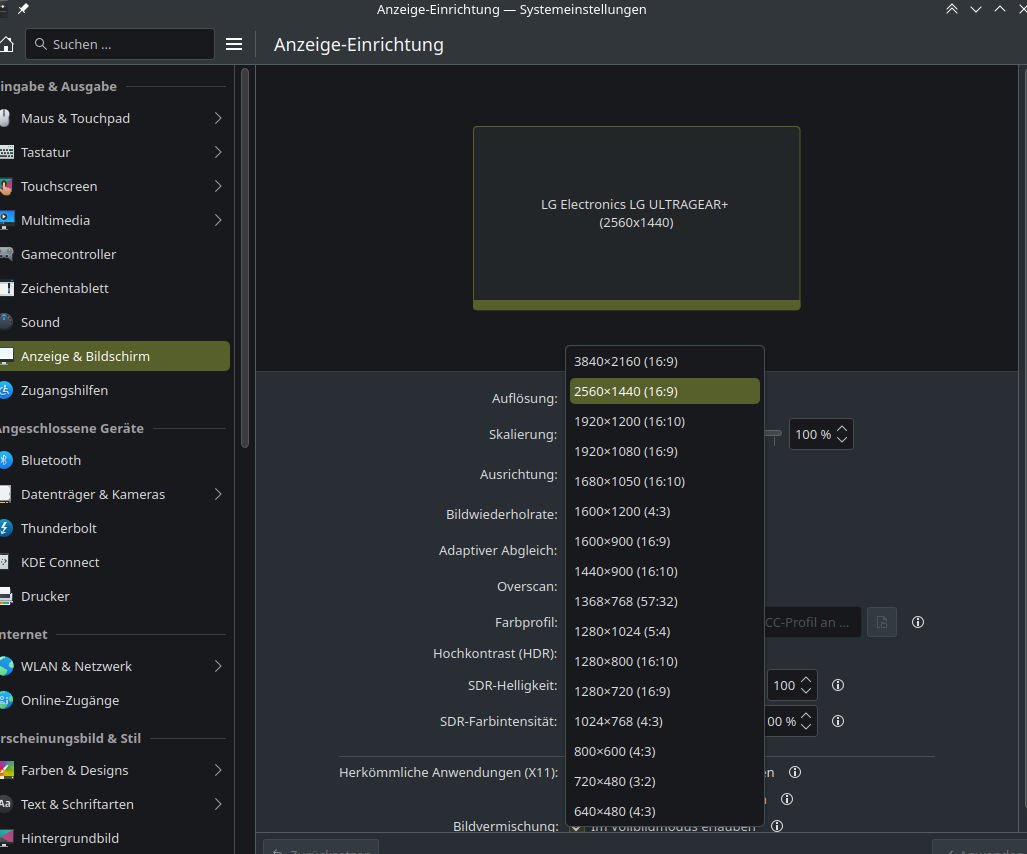Pick 1280×800 (16:10) resolution
This screenshot has height=854, width=1027.
tap(664, 661)
